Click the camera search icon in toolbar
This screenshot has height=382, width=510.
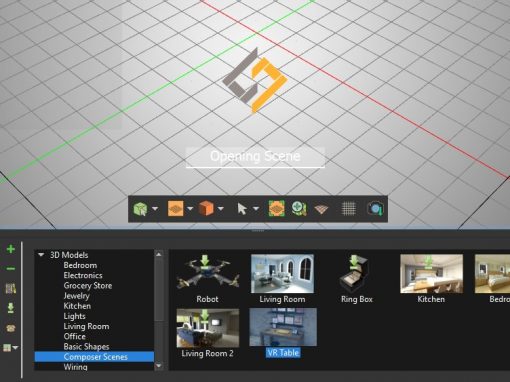[376, 209]
